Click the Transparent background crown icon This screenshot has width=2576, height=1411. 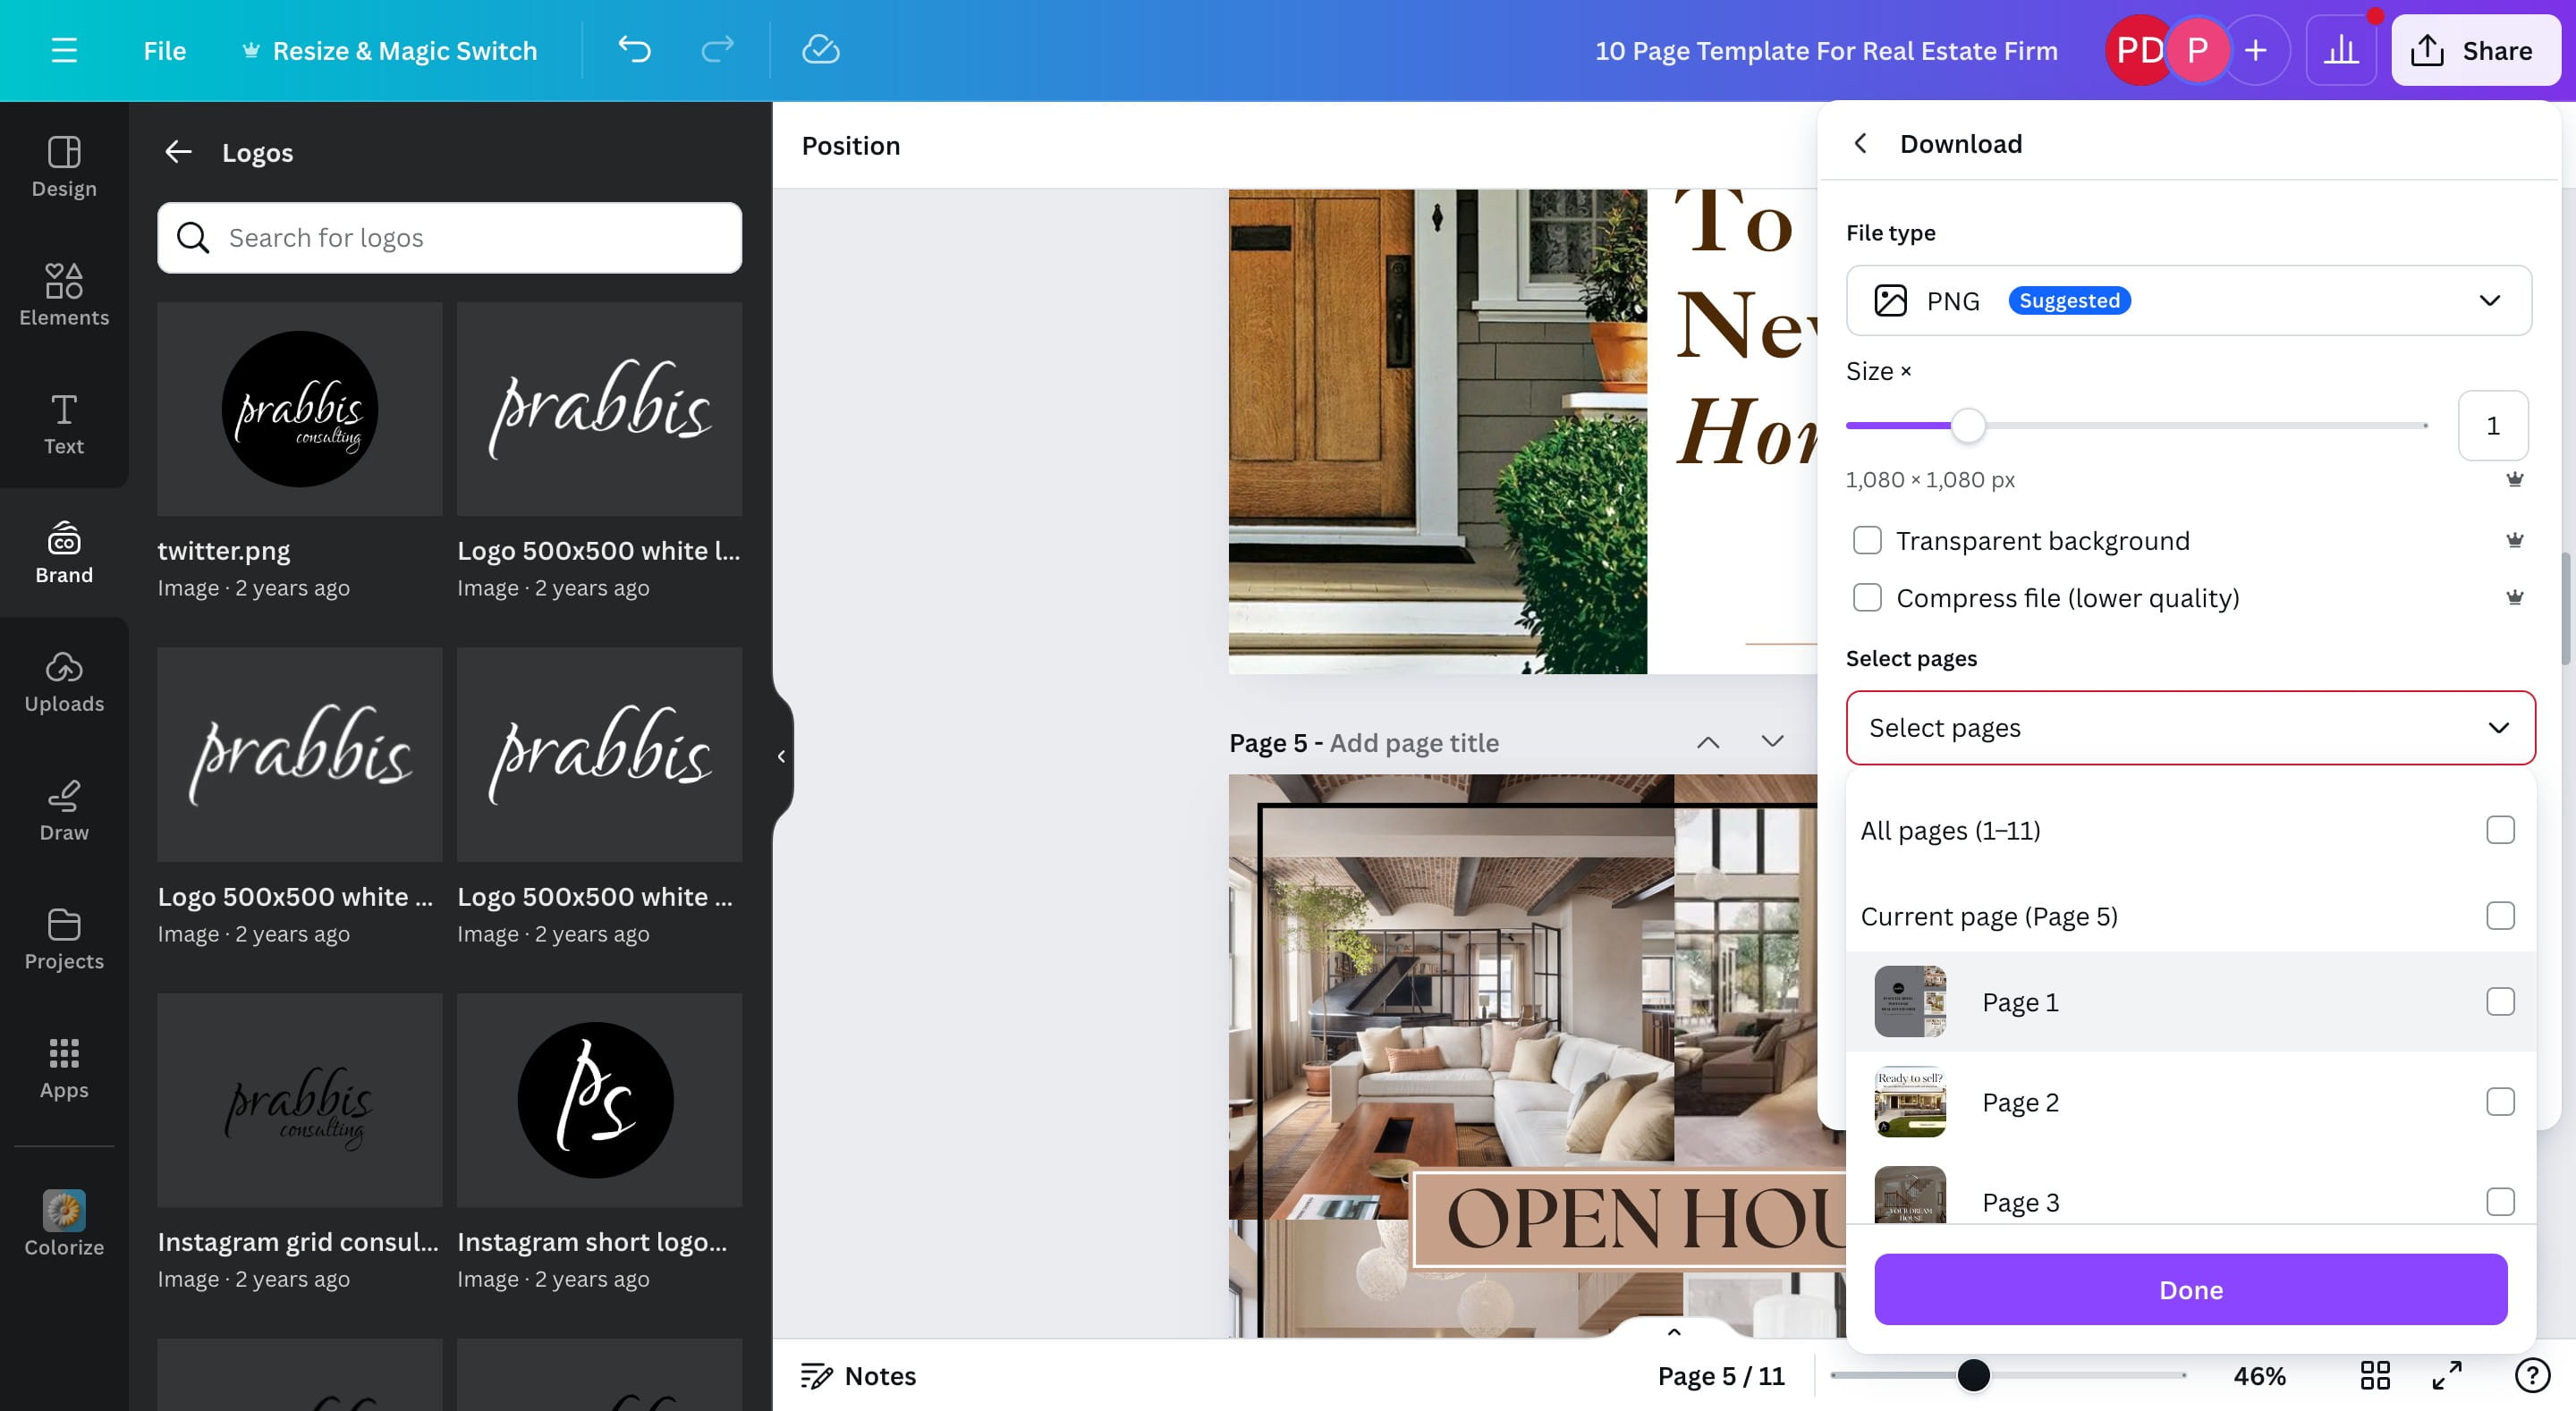click(x=2514, y=540)
